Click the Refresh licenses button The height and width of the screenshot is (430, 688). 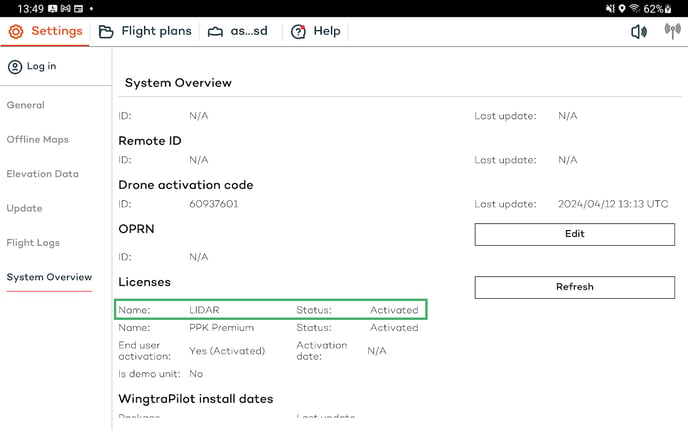coord(574,287)
